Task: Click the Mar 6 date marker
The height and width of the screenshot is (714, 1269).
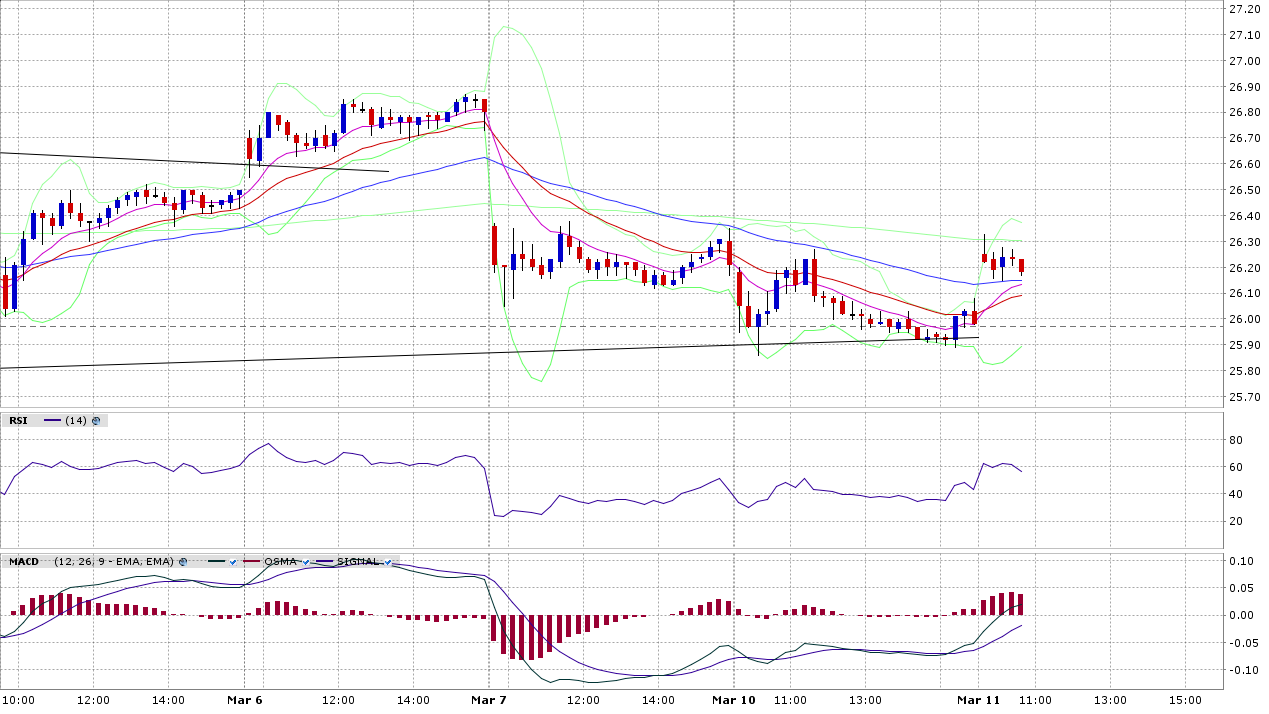Action: [245, 700]
